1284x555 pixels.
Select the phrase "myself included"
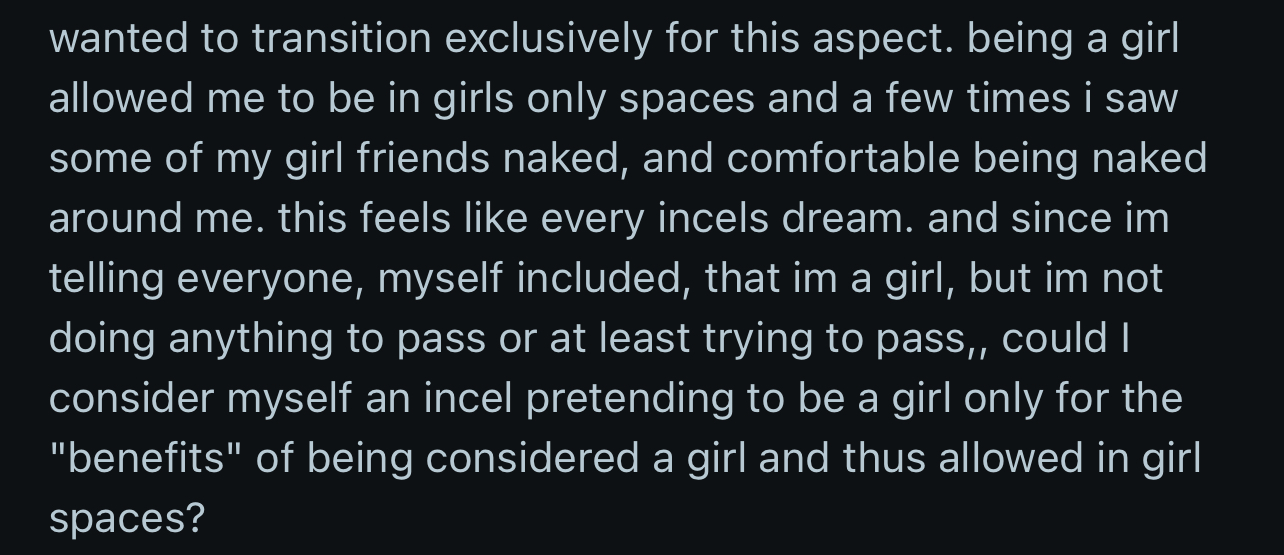534,278
